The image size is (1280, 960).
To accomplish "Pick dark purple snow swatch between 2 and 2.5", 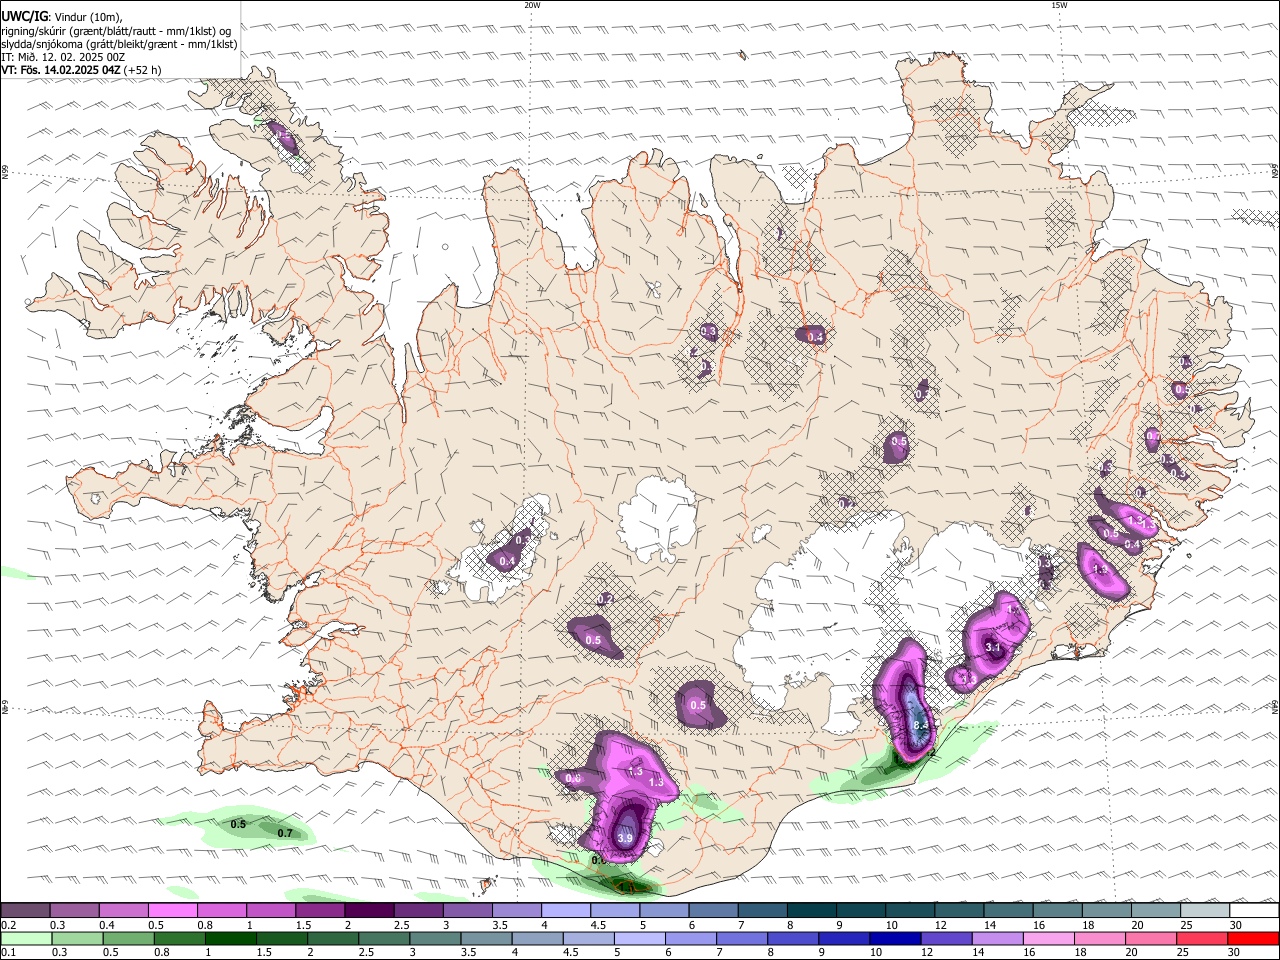I will click(368, 910).
